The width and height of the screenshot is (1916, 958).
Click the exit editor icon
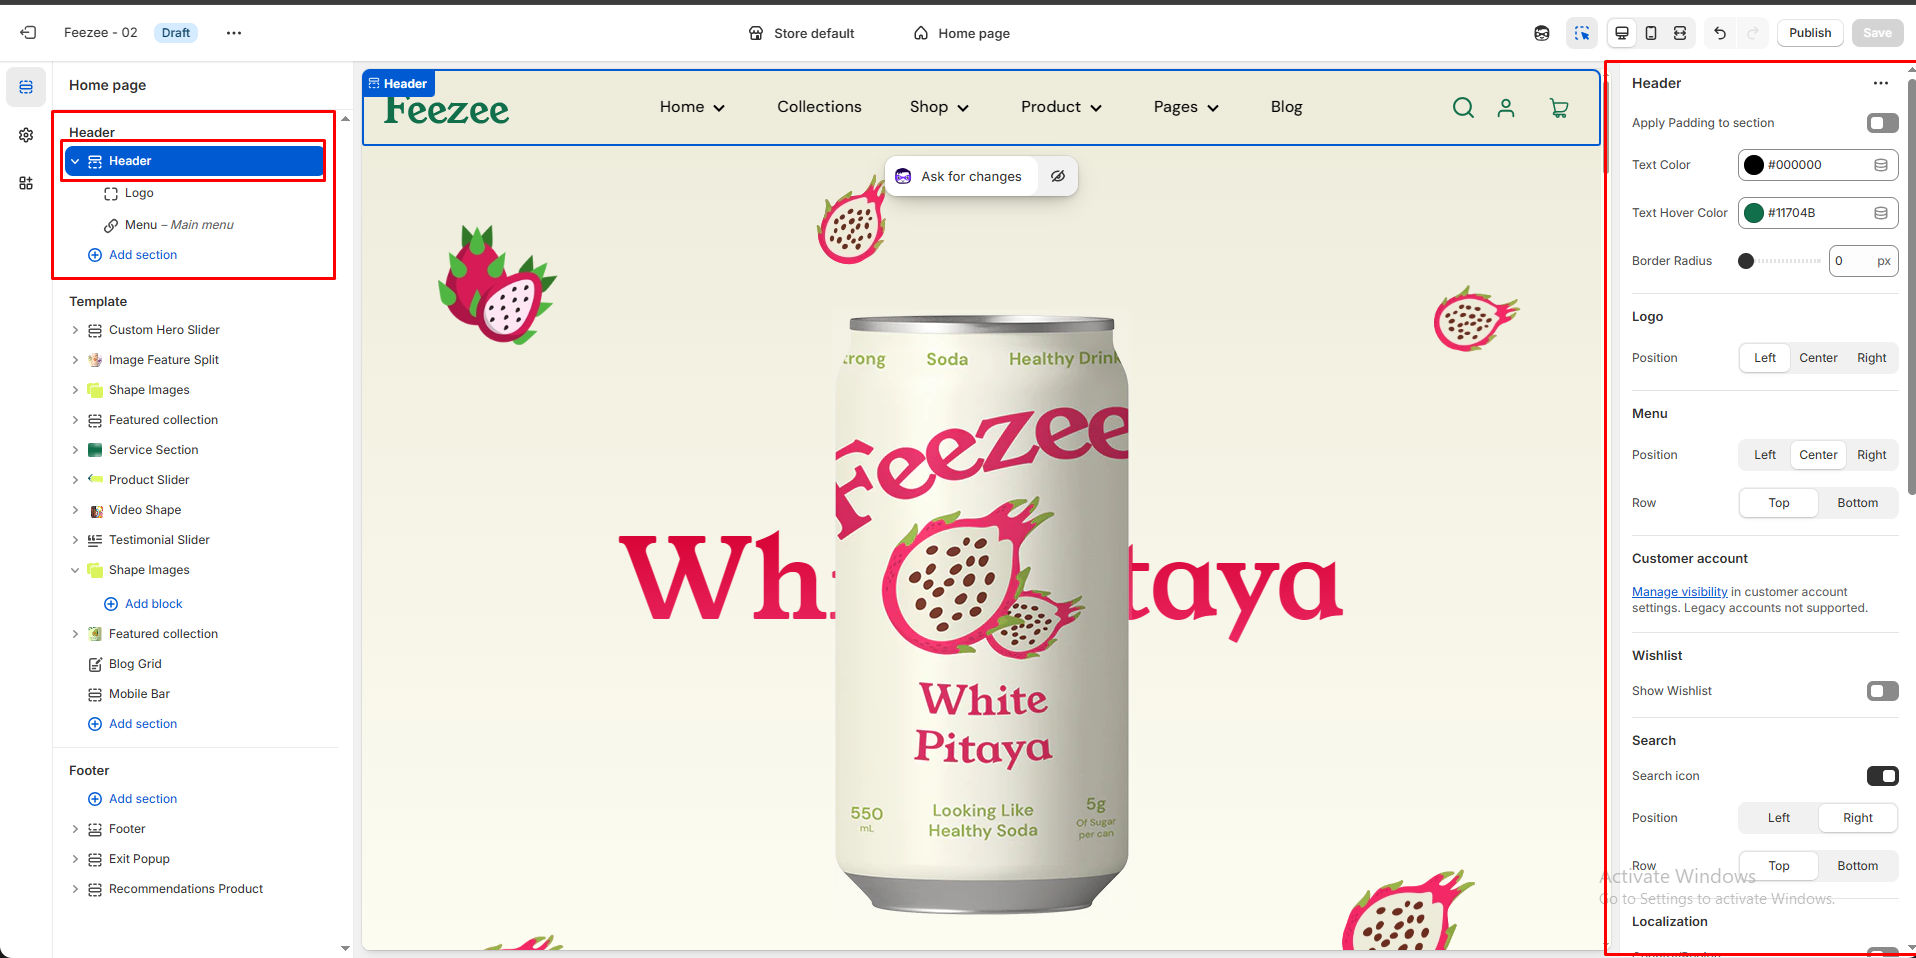pos(28,33)
